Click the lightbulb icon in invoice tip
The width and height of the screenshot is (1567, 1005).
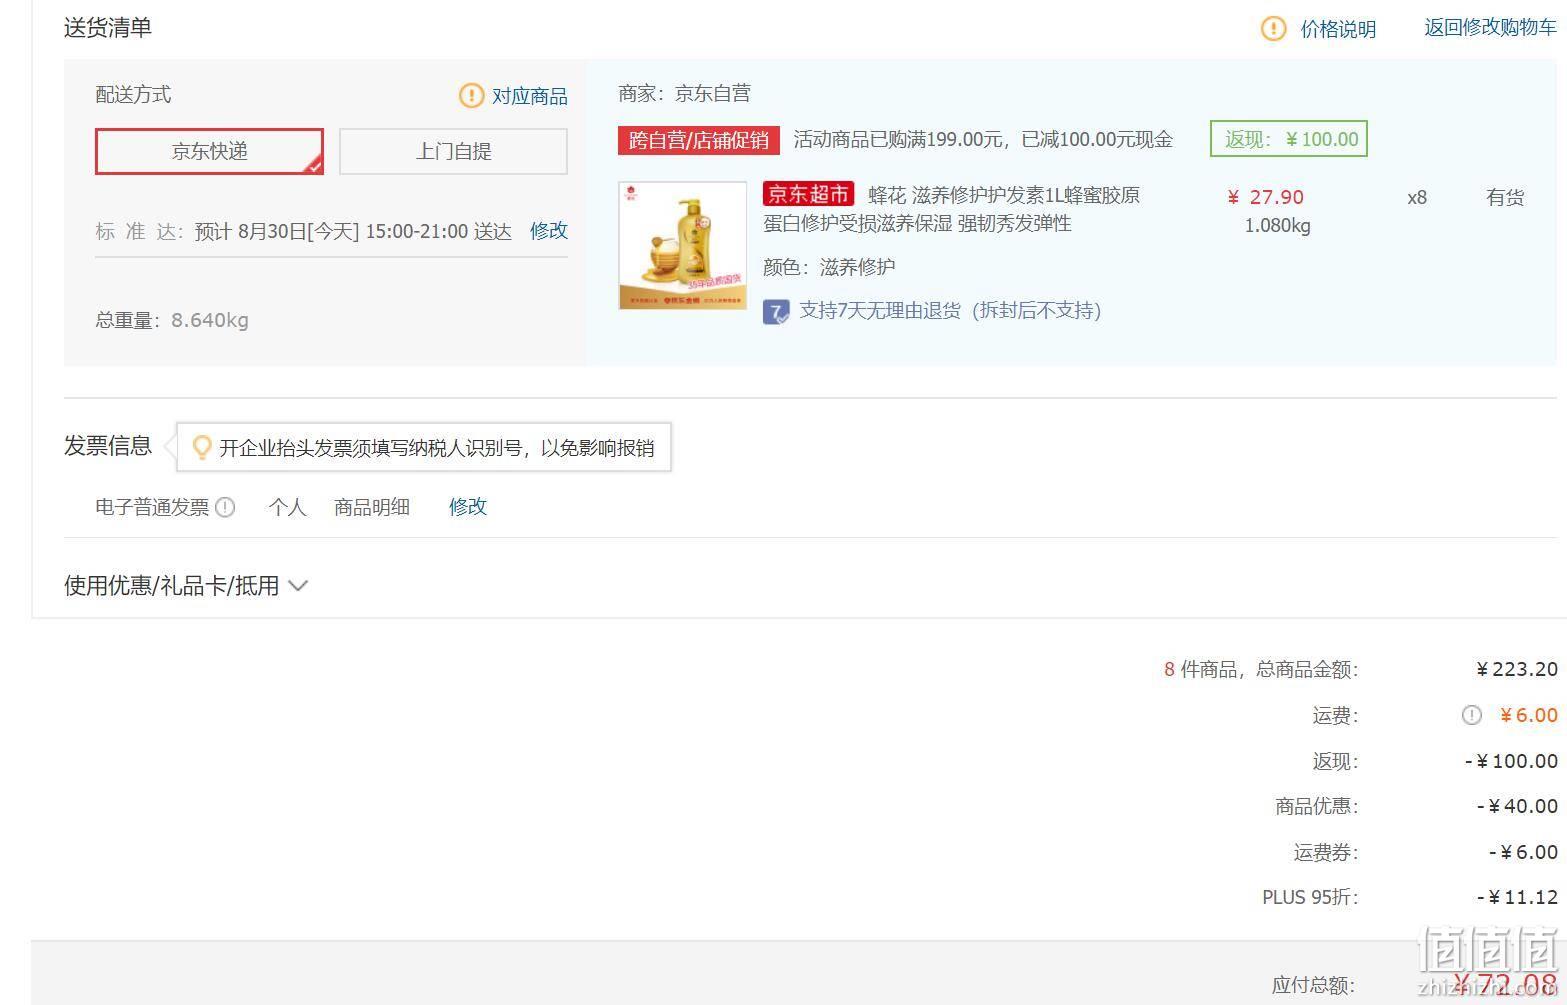(201, 447)
